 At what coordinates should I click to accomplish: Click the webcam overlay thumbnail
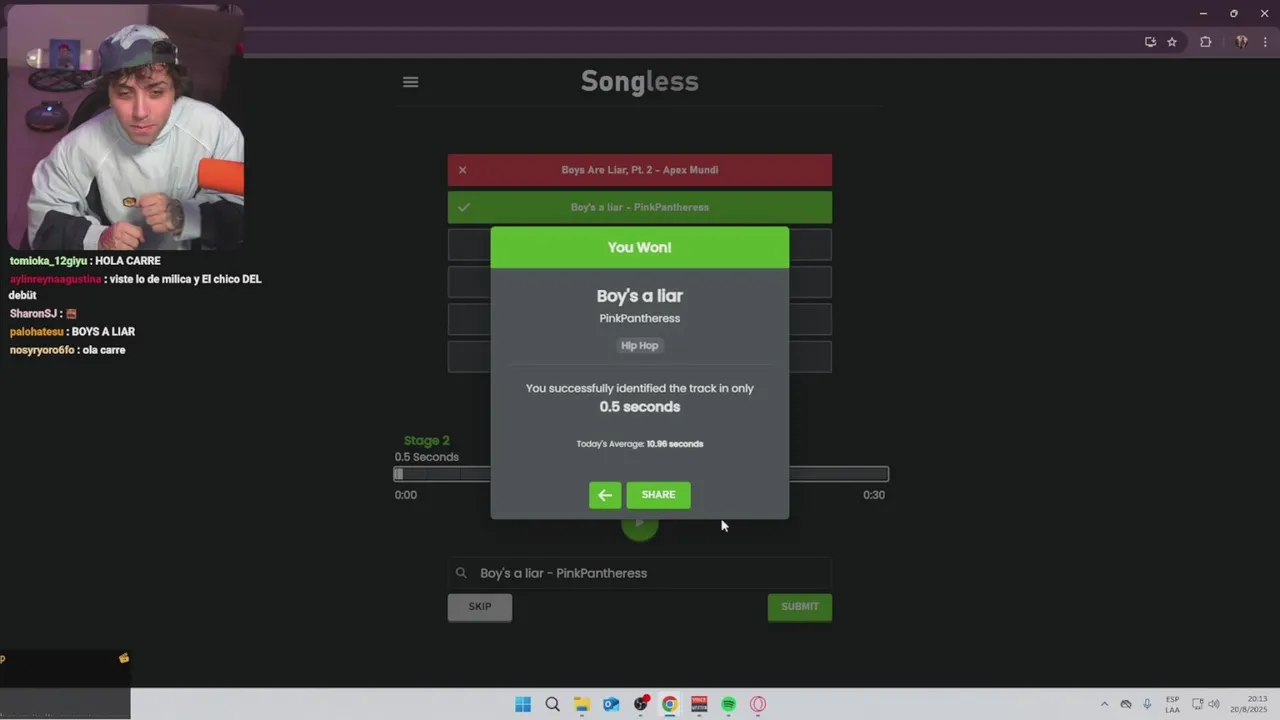tap(124, 126)
